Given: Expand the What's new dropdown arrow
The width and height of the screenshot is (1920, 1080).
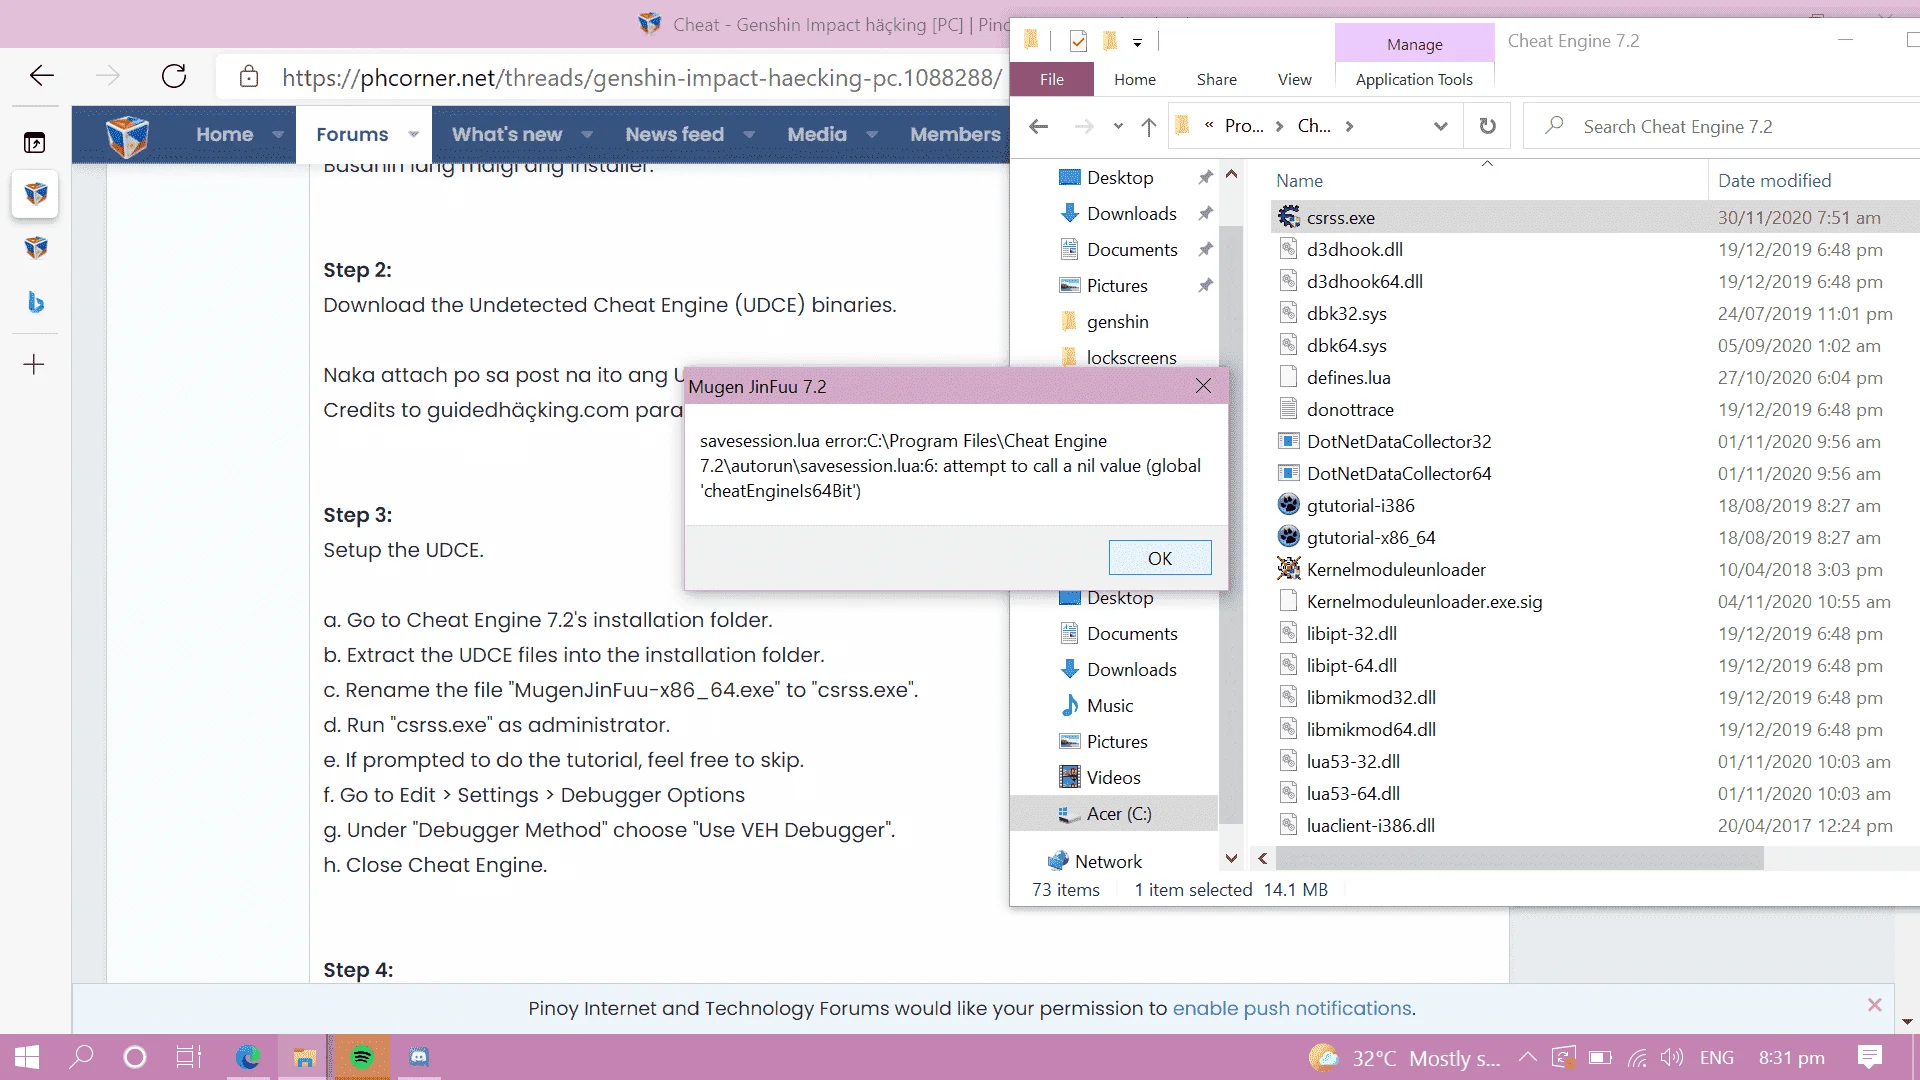Looking at the screenshot, I should click(x=587, y=135).
